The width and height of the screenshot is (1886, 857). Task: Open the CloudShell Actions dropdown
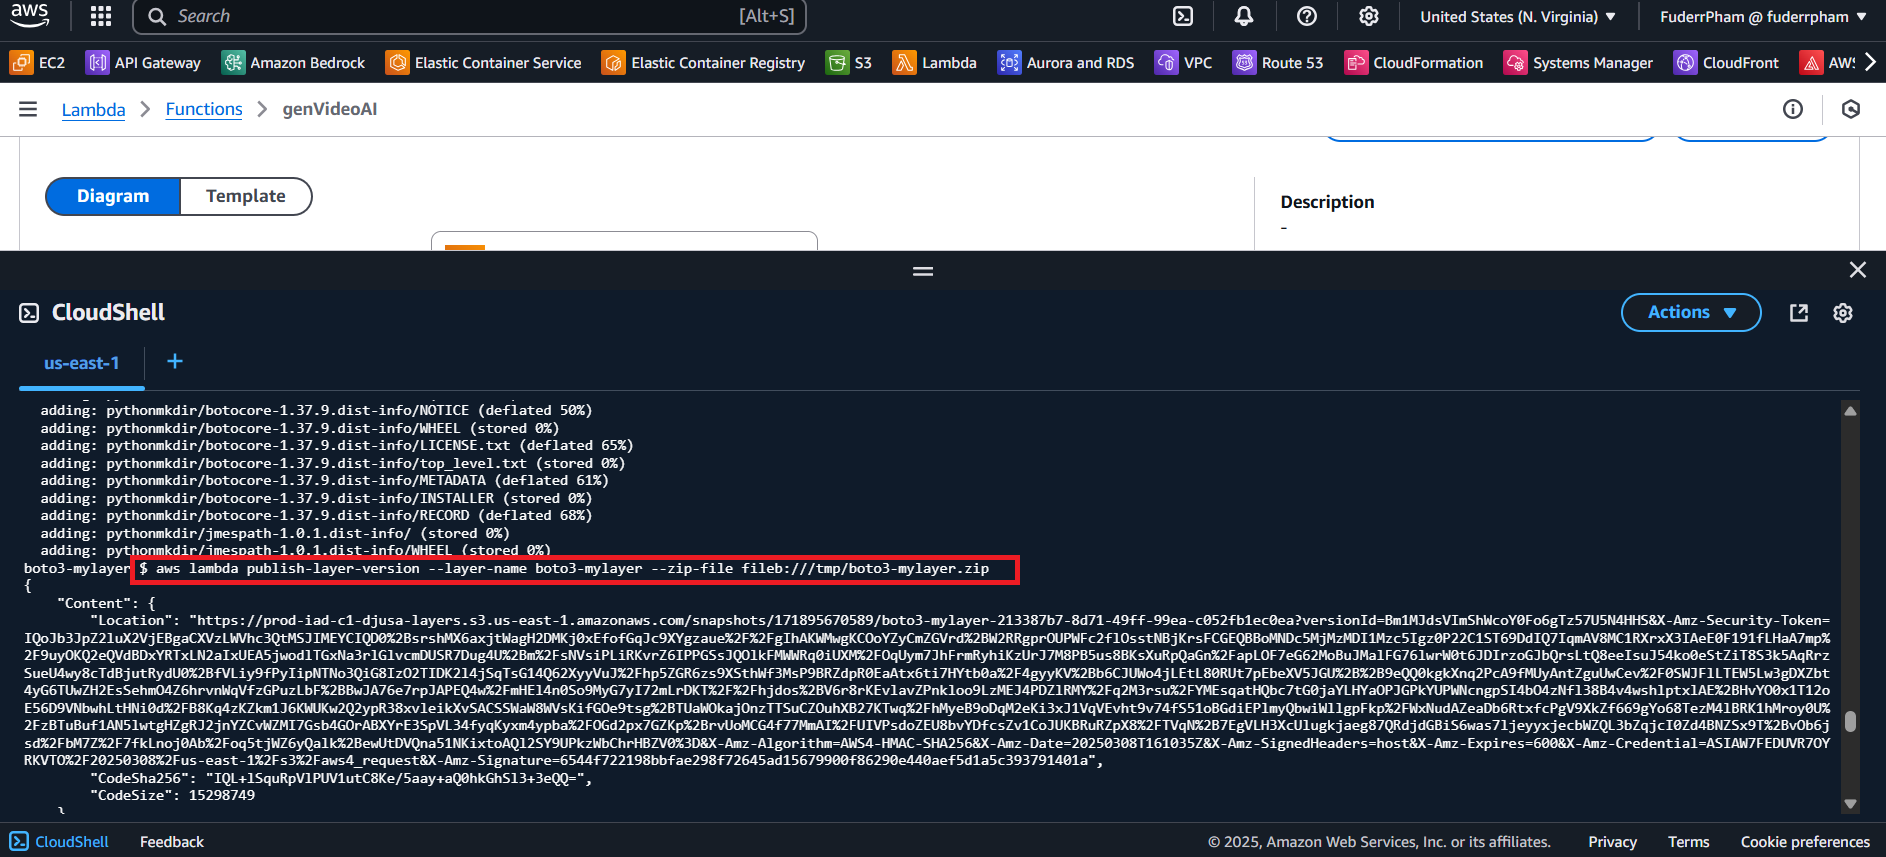coord(1691,312)
